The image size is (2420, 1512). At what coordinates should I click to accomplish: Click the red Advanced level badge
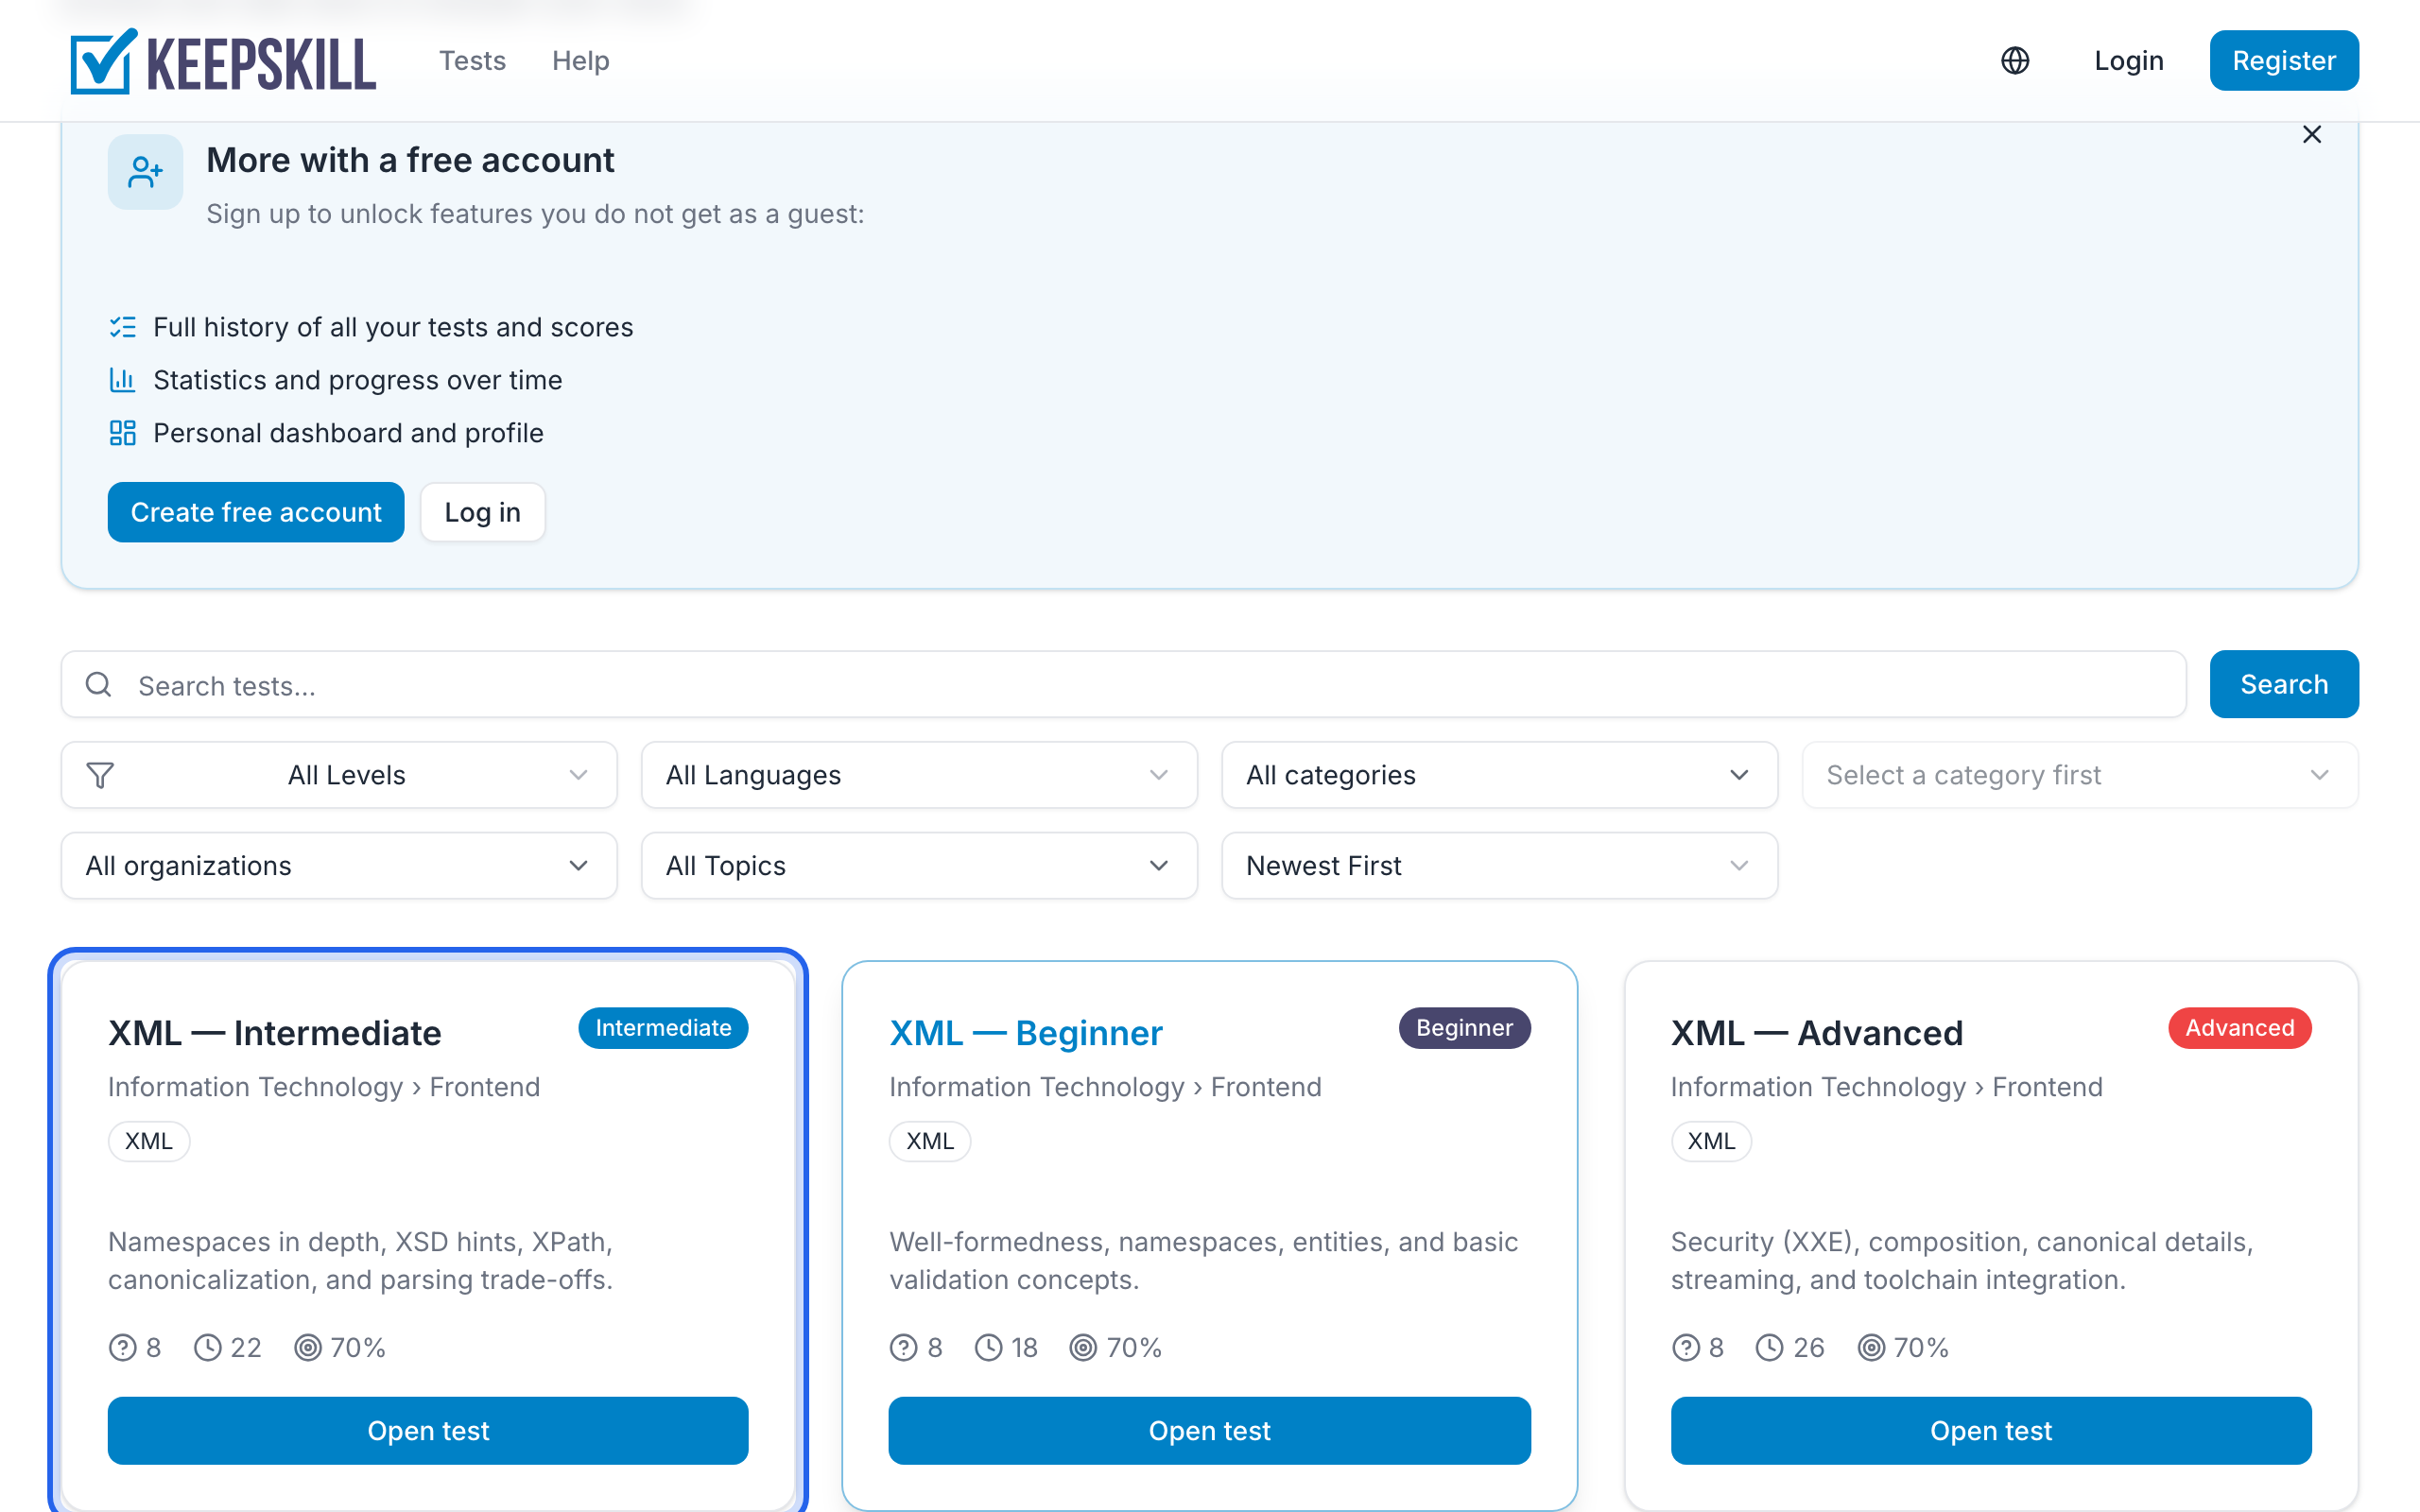pyautogui.click(x=2239, y=1028)
